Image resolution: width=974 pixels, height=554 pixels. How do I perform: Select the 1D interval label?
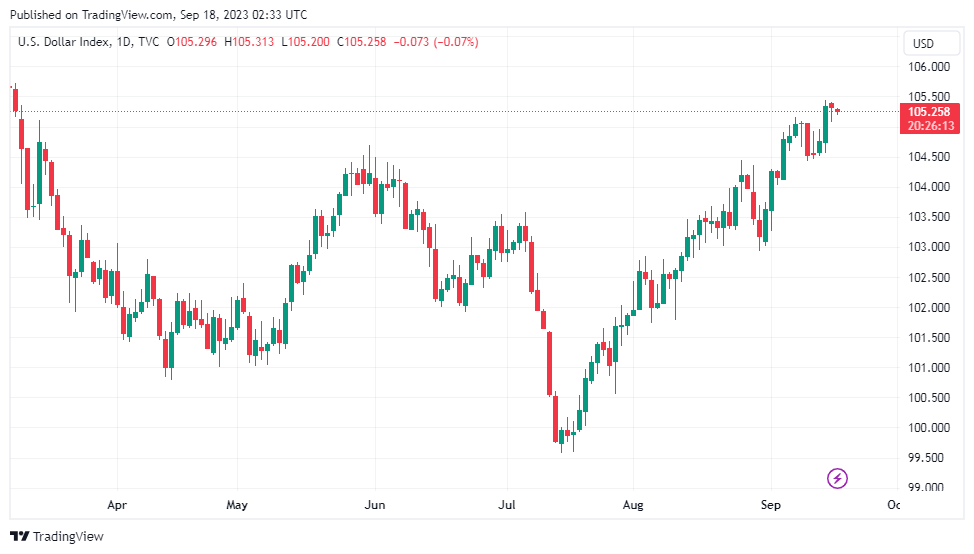(125, 42)
